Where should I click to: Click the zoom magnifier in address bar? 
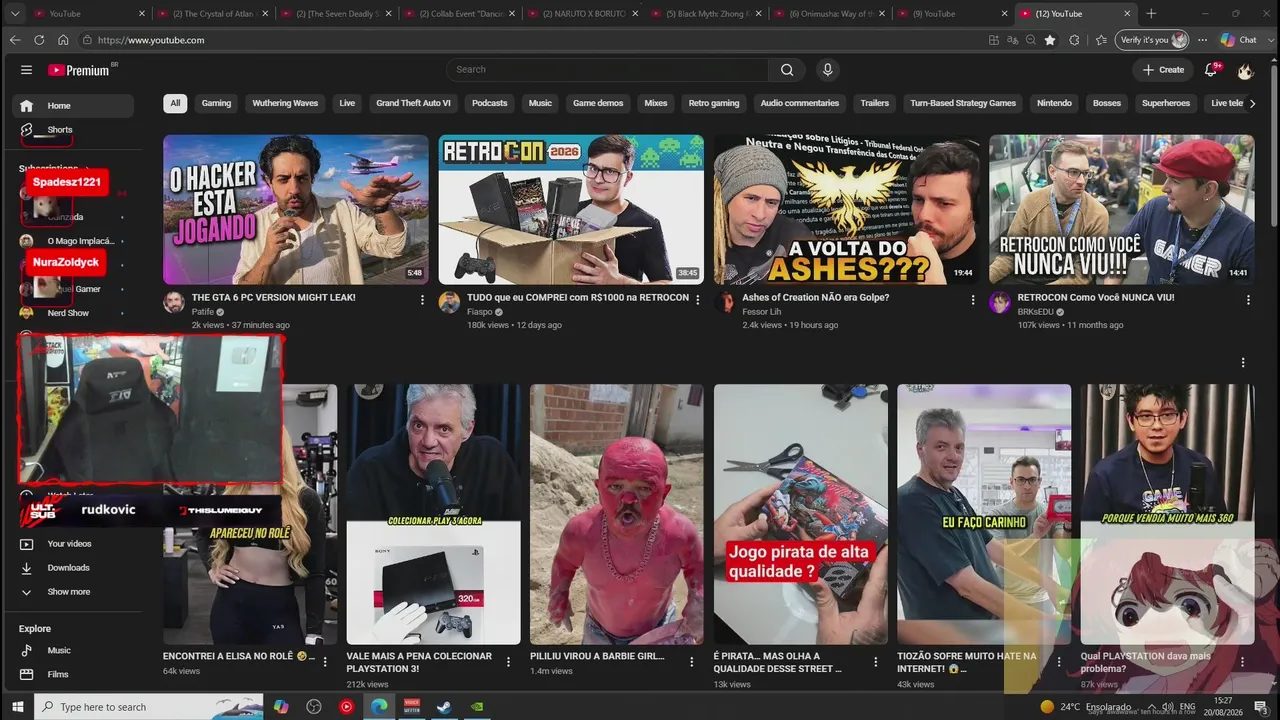[1031, 40]
